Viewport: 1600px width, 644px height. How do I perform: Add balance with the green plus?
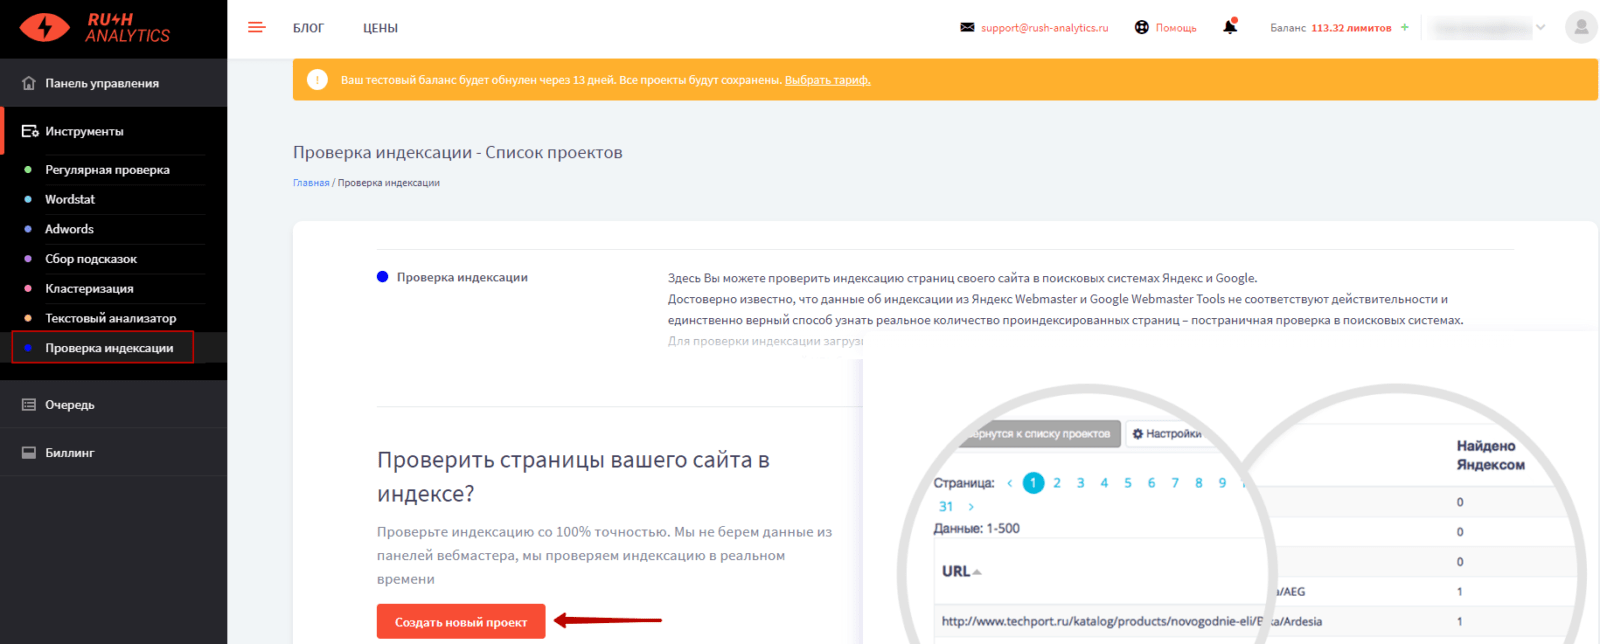[1405, 28]
